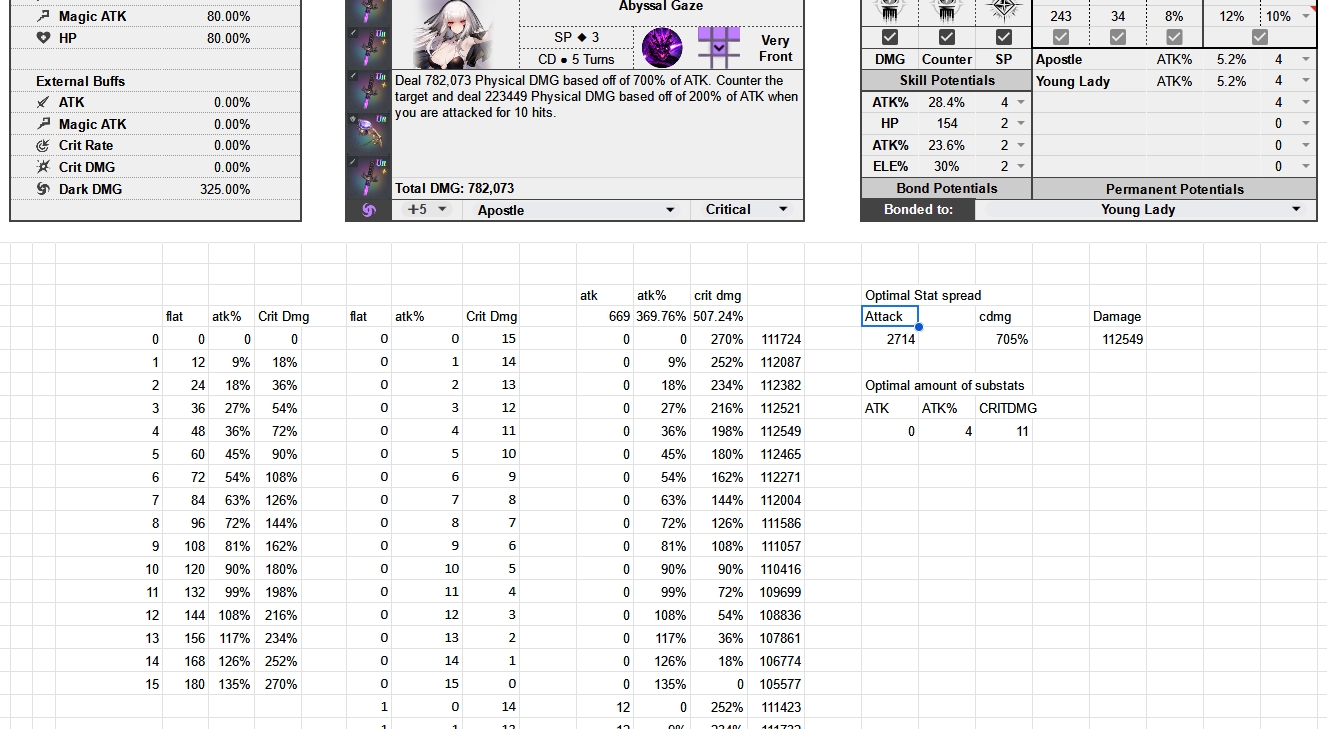The image size is (1327, 729).
Task: Toggle the grey checkbox below 12% and 10%
Action: [x=1260, y=37]
